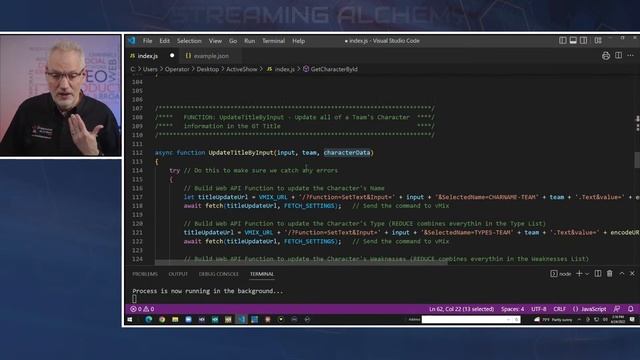Open the Customize Layout icon
Image resolution: width=640 pixels, height=360 pixels.
(x=598, y=40)
